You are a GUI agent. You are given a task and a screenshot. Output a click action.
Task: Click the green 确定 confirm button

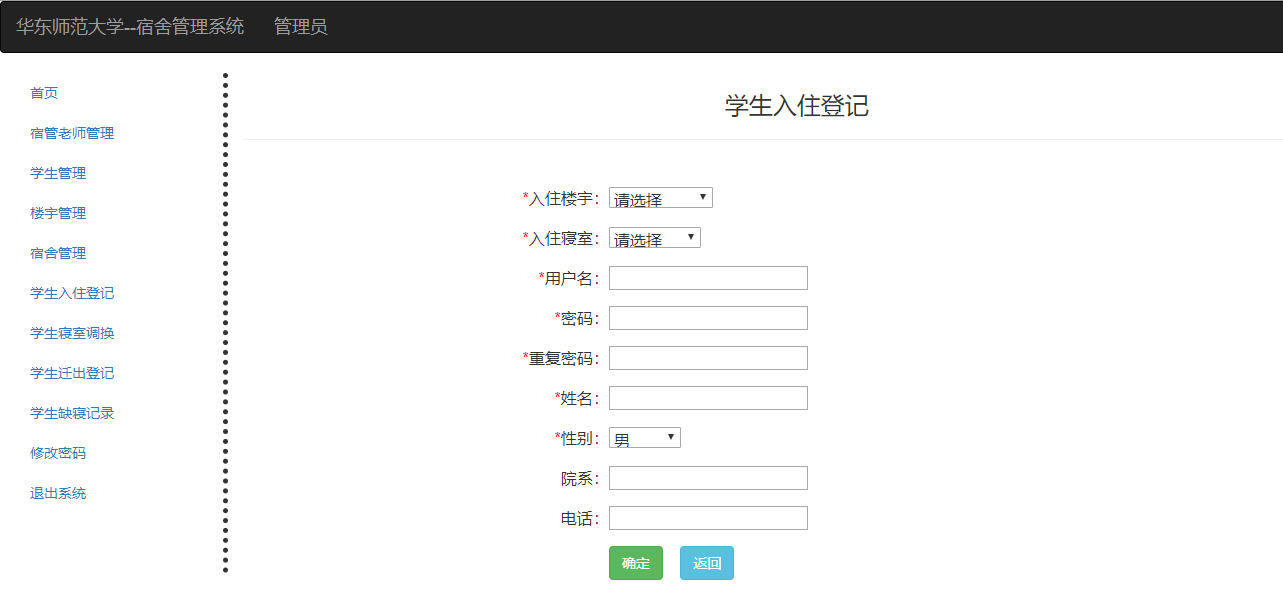pos(636,563)
